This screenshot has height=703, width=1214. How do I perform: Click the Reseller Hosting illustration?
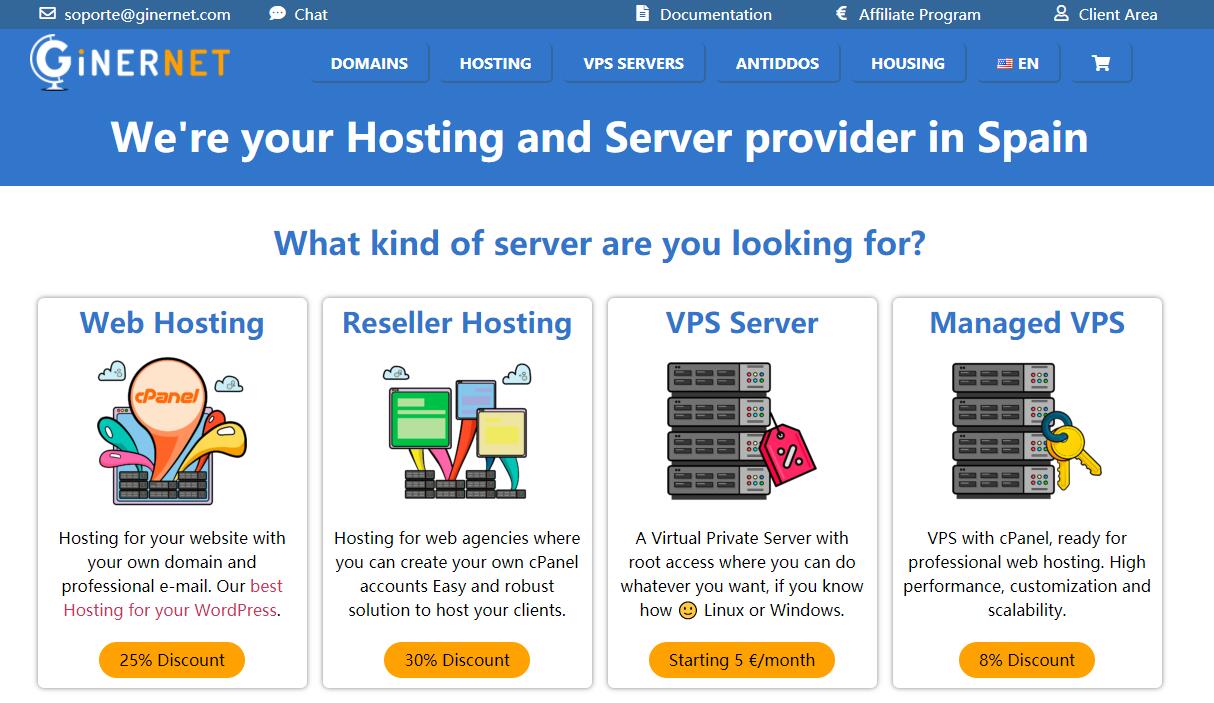tap(457, 431)
